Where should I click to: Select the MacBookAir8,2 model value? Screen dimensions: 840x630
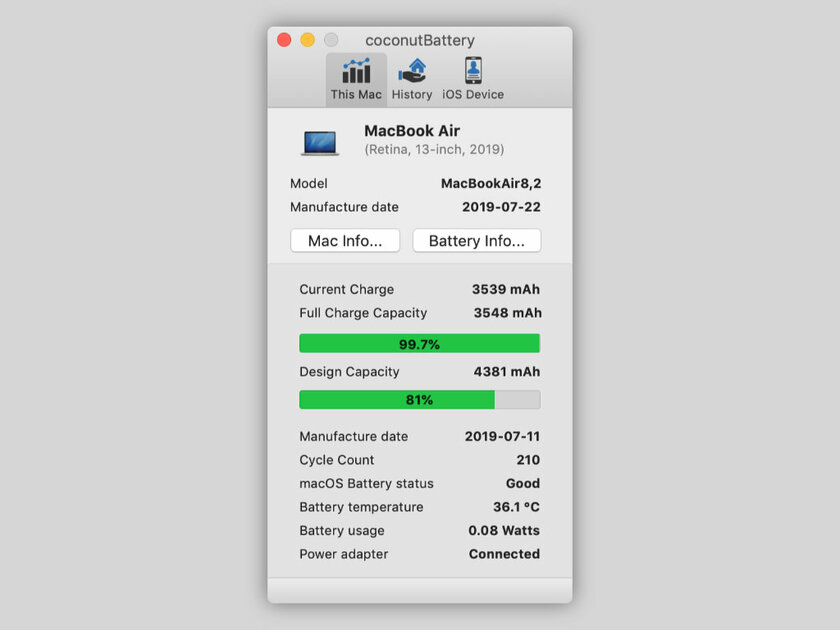pos(491,184)
